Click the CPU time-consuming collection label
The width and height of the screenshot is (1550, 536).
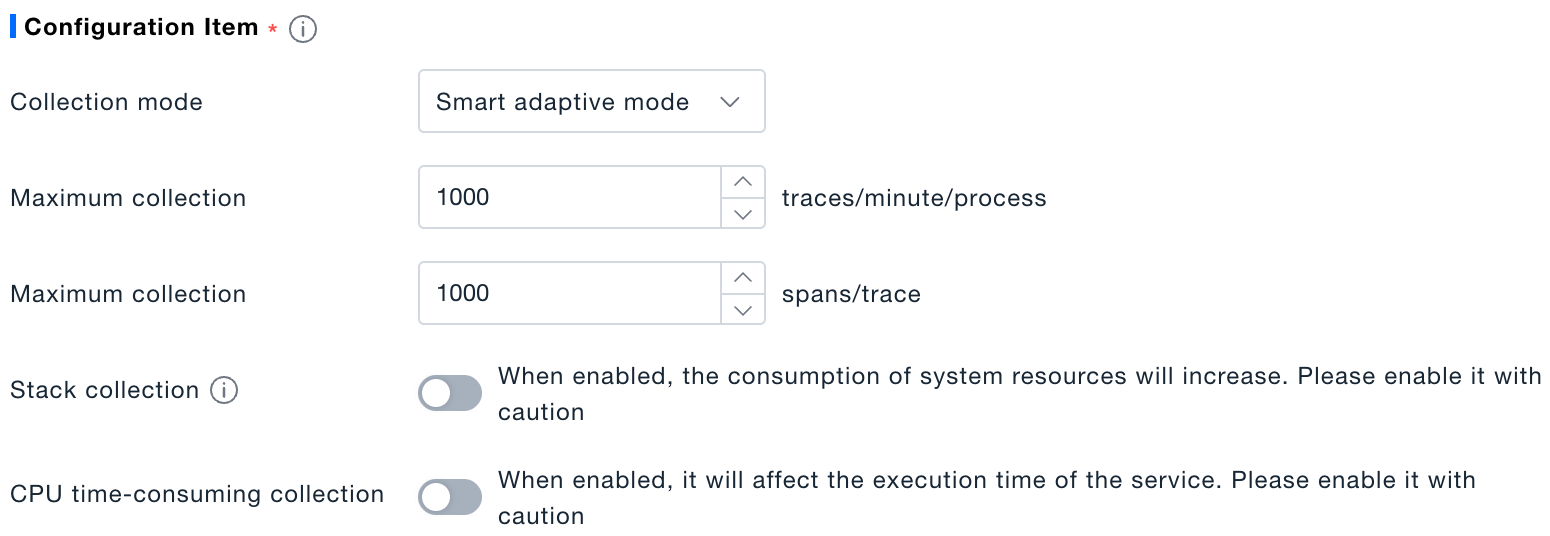pyautogui.click(x=197, y=494)
